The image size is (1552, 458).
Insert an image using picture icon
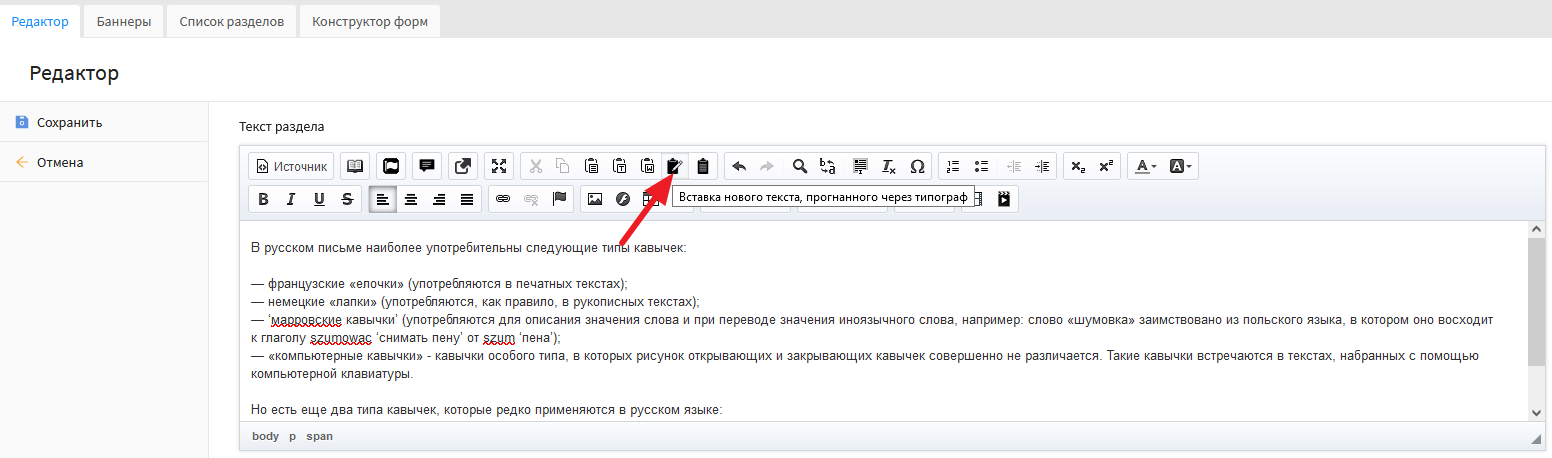pos(595,199)
